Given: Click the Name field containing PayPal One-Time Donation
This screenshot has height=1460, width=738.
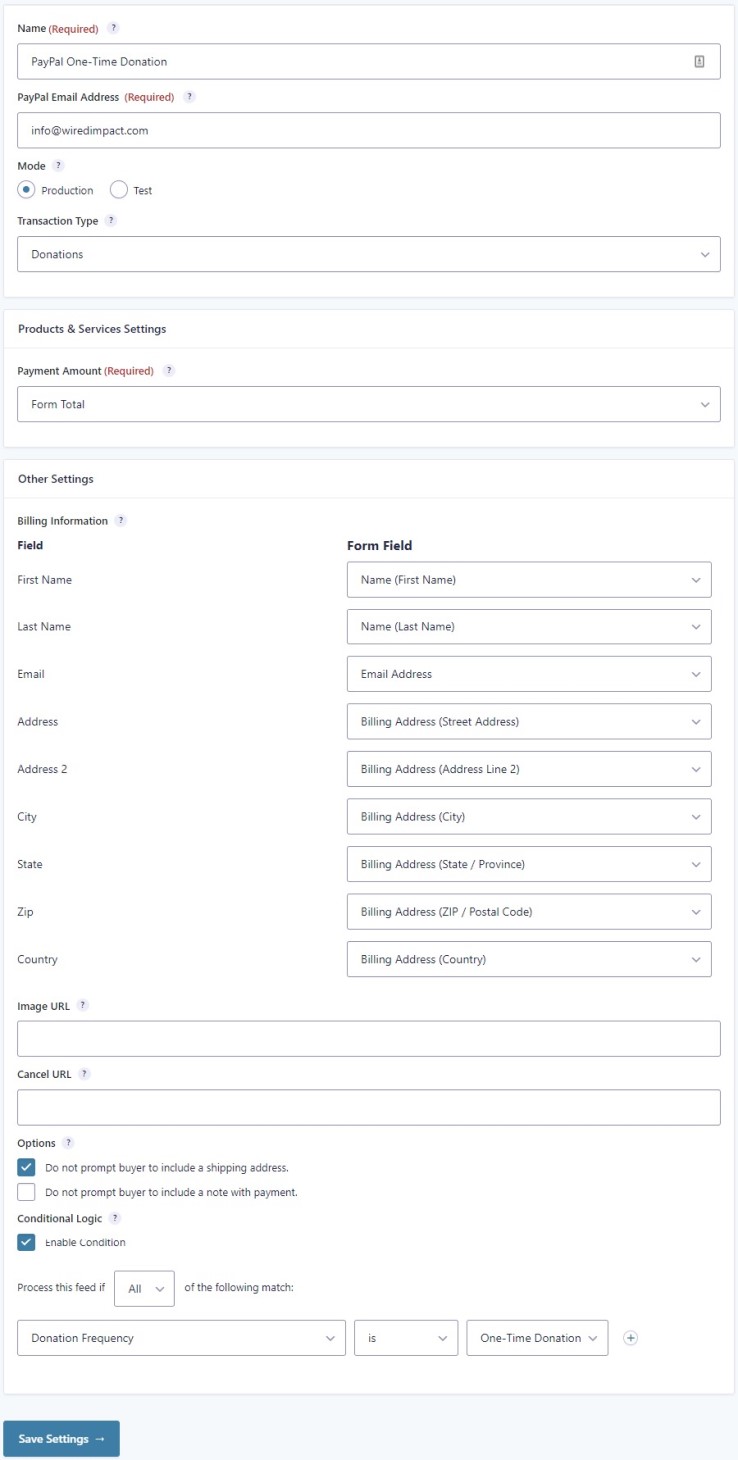Looking at the screenshot, I should click(x=369, y=61).
